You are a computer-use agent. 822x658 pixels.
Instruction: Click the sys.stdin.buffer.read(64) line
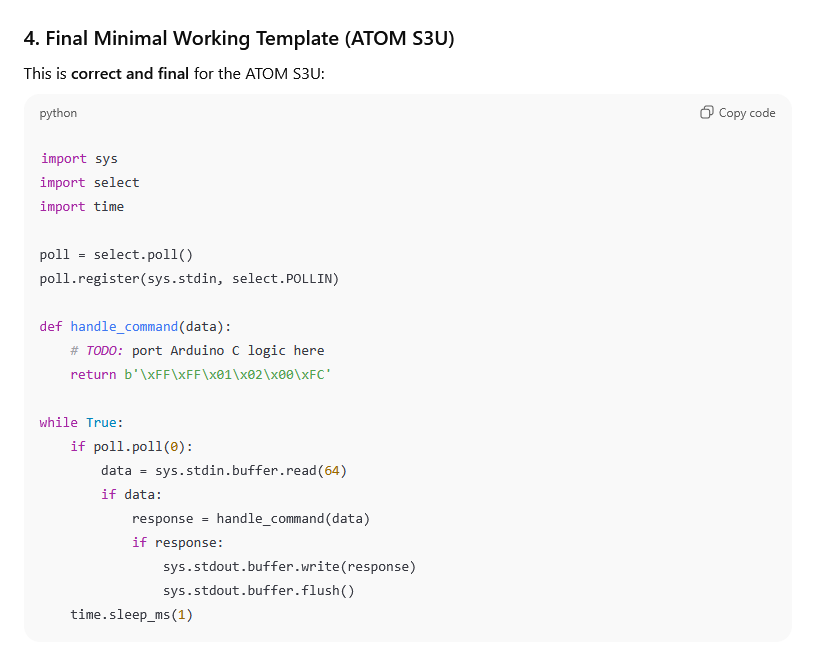coord(224,470)
